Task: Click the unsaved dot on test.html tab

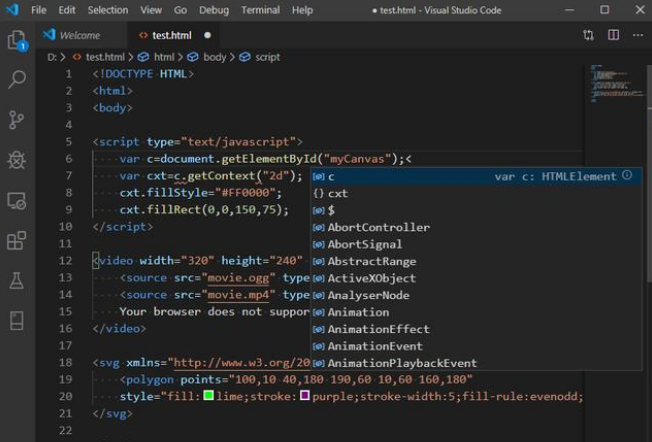Action: pyautogui.click(x=207, y=35)
